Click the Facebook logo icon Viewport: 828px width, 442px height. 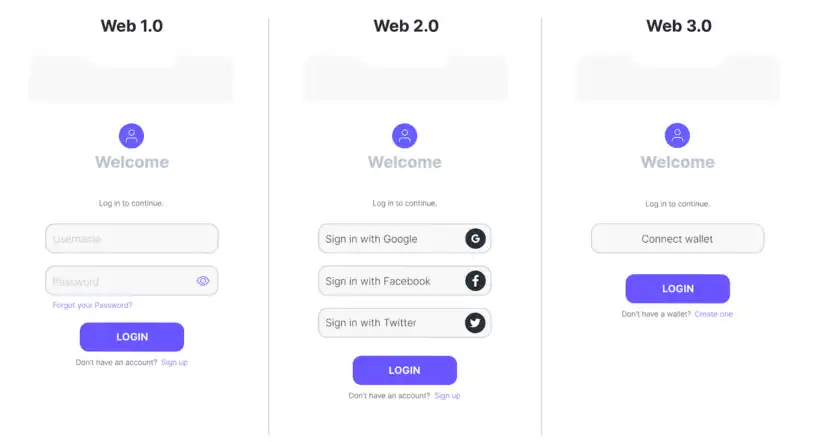coord(475,280)
